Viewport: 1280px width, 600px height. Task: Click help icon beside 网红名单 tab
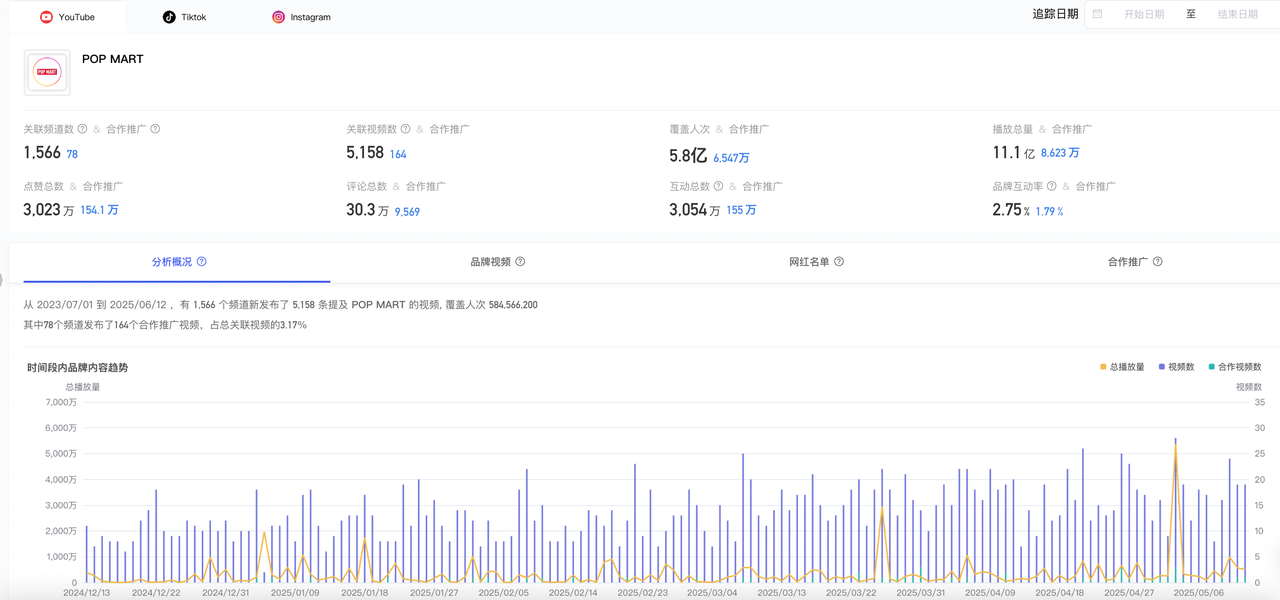(x=839, y=262)
